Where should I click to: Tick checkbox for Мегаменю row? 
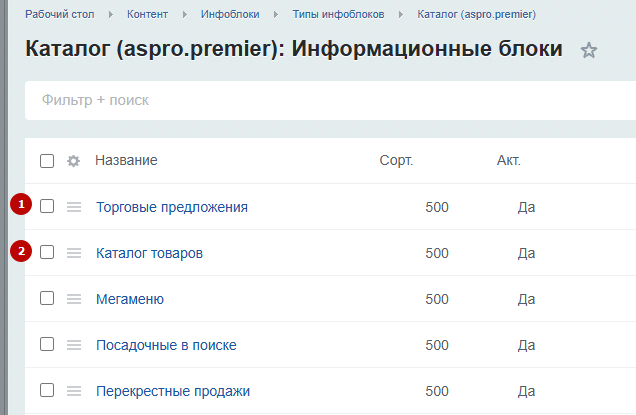pos(47,298)
